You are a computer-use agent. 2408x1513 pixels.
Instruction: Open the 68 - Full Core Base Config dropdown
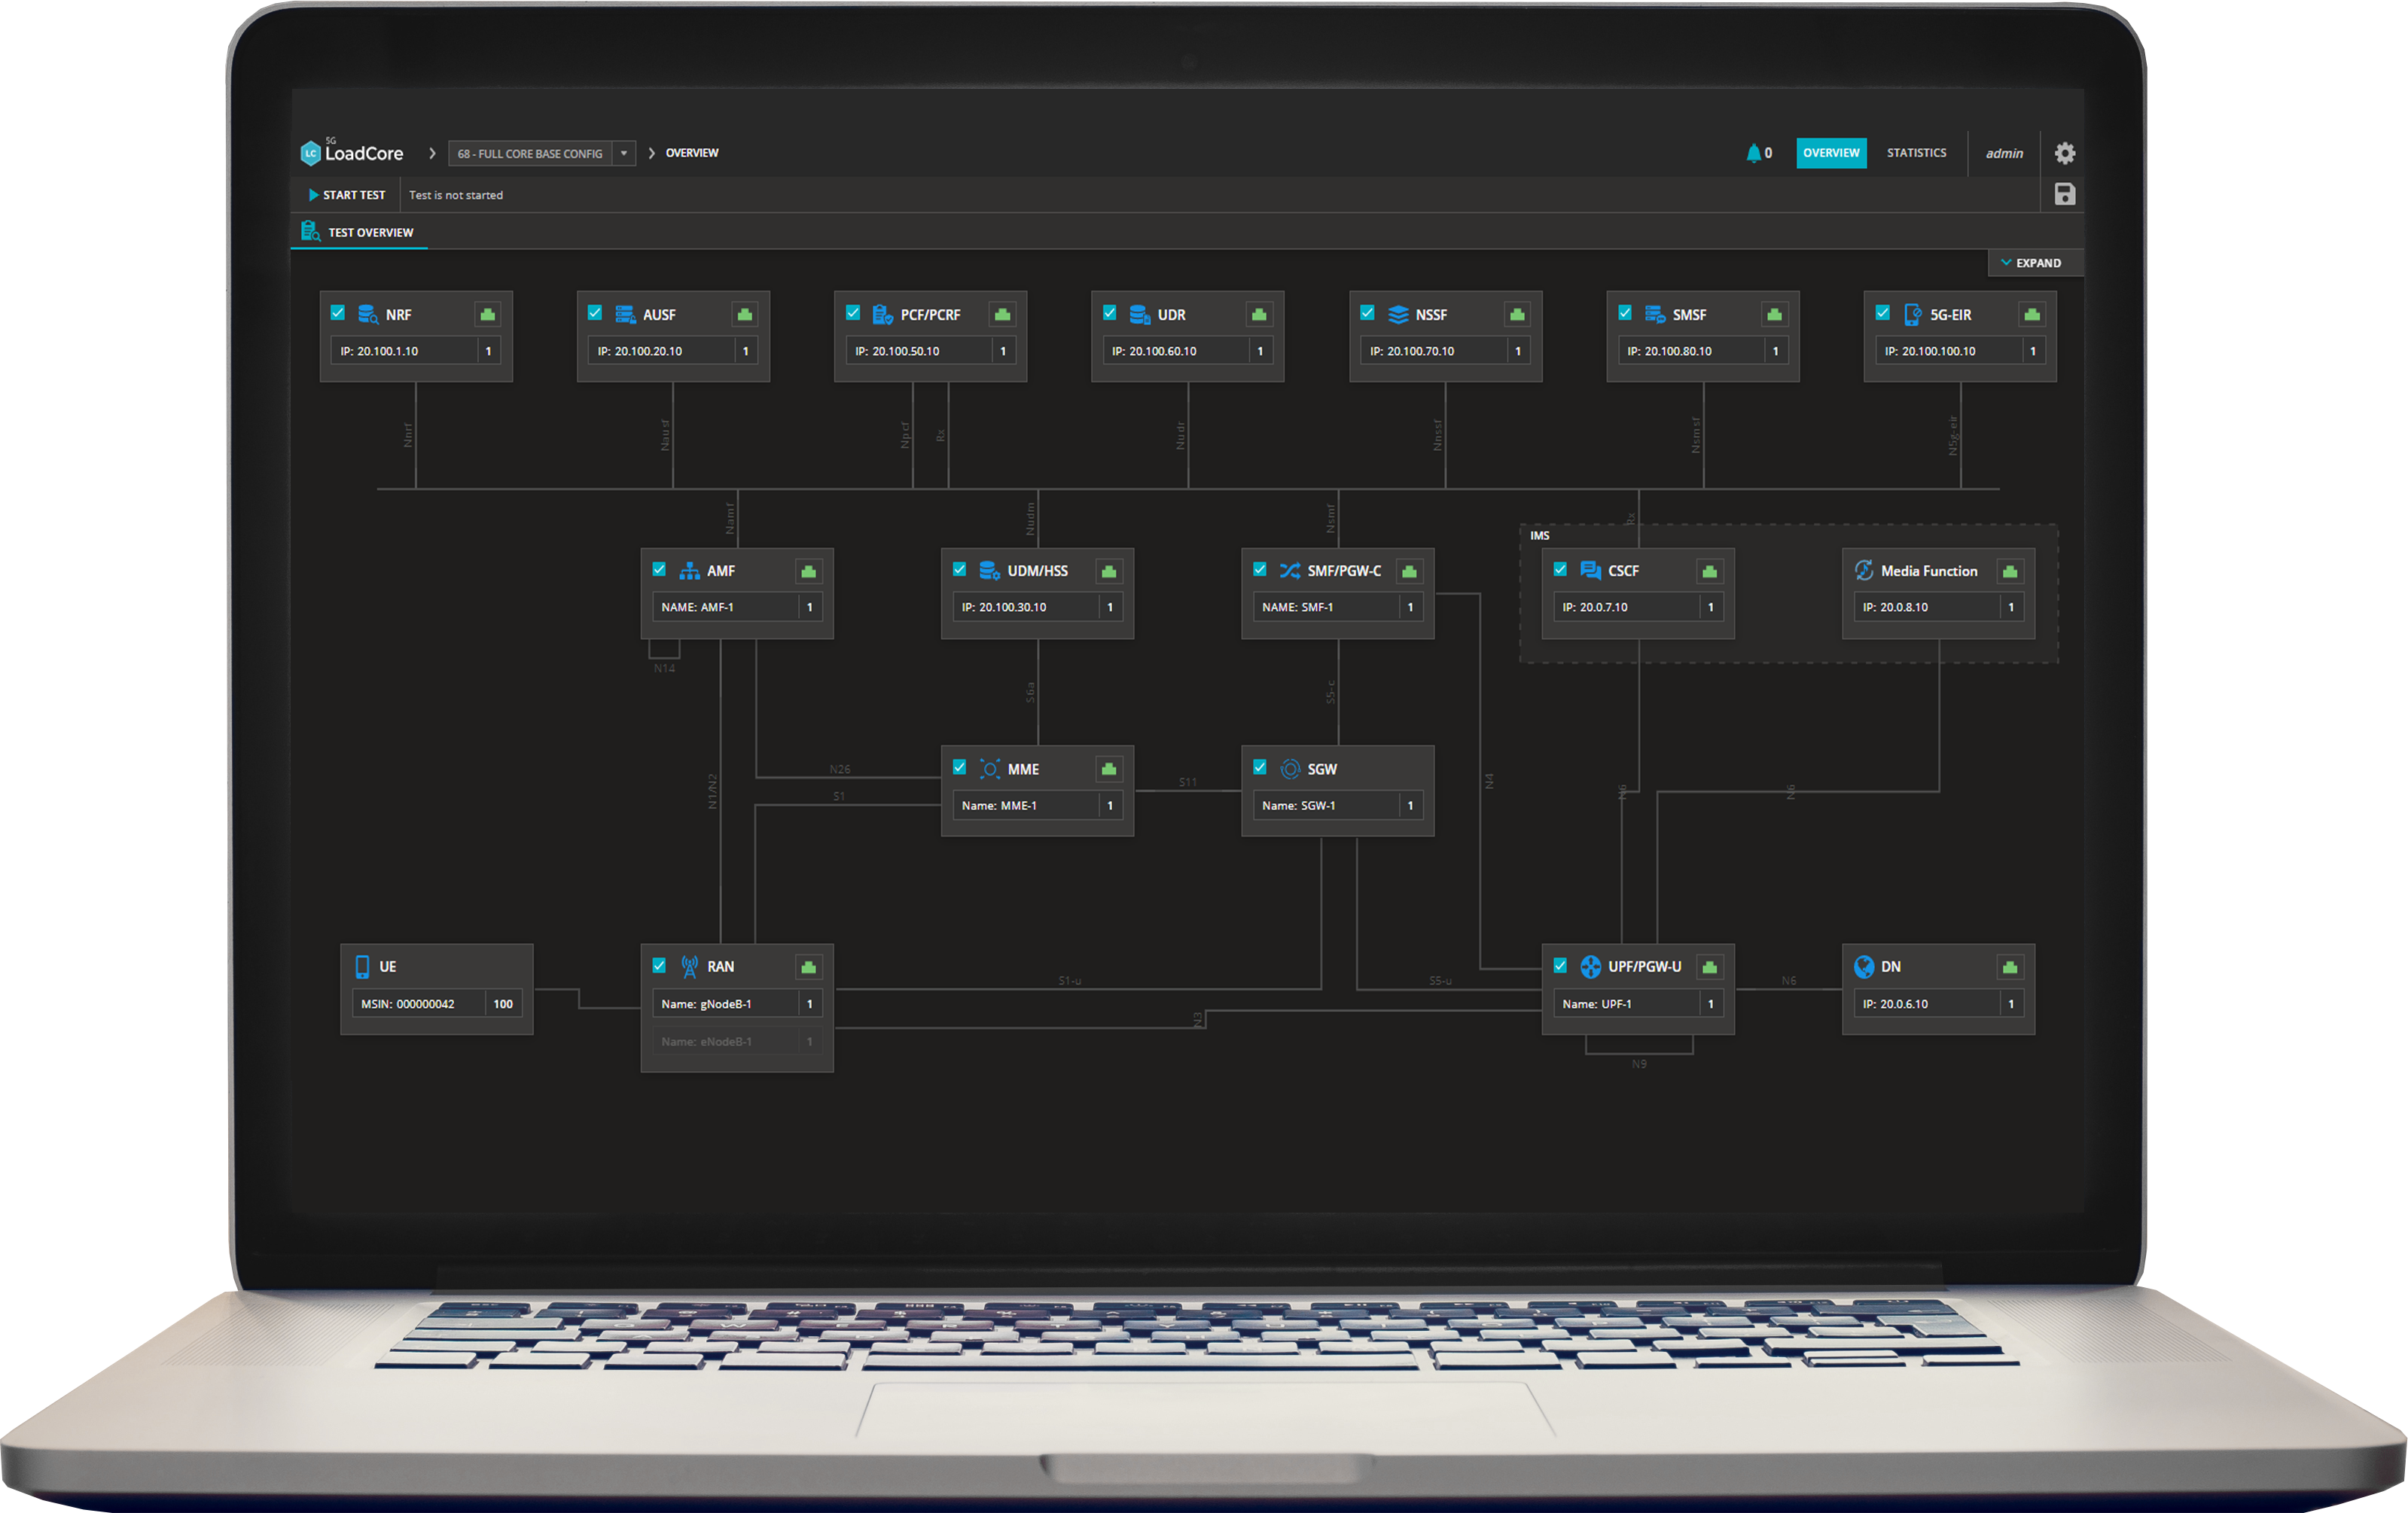pos(623,154)
